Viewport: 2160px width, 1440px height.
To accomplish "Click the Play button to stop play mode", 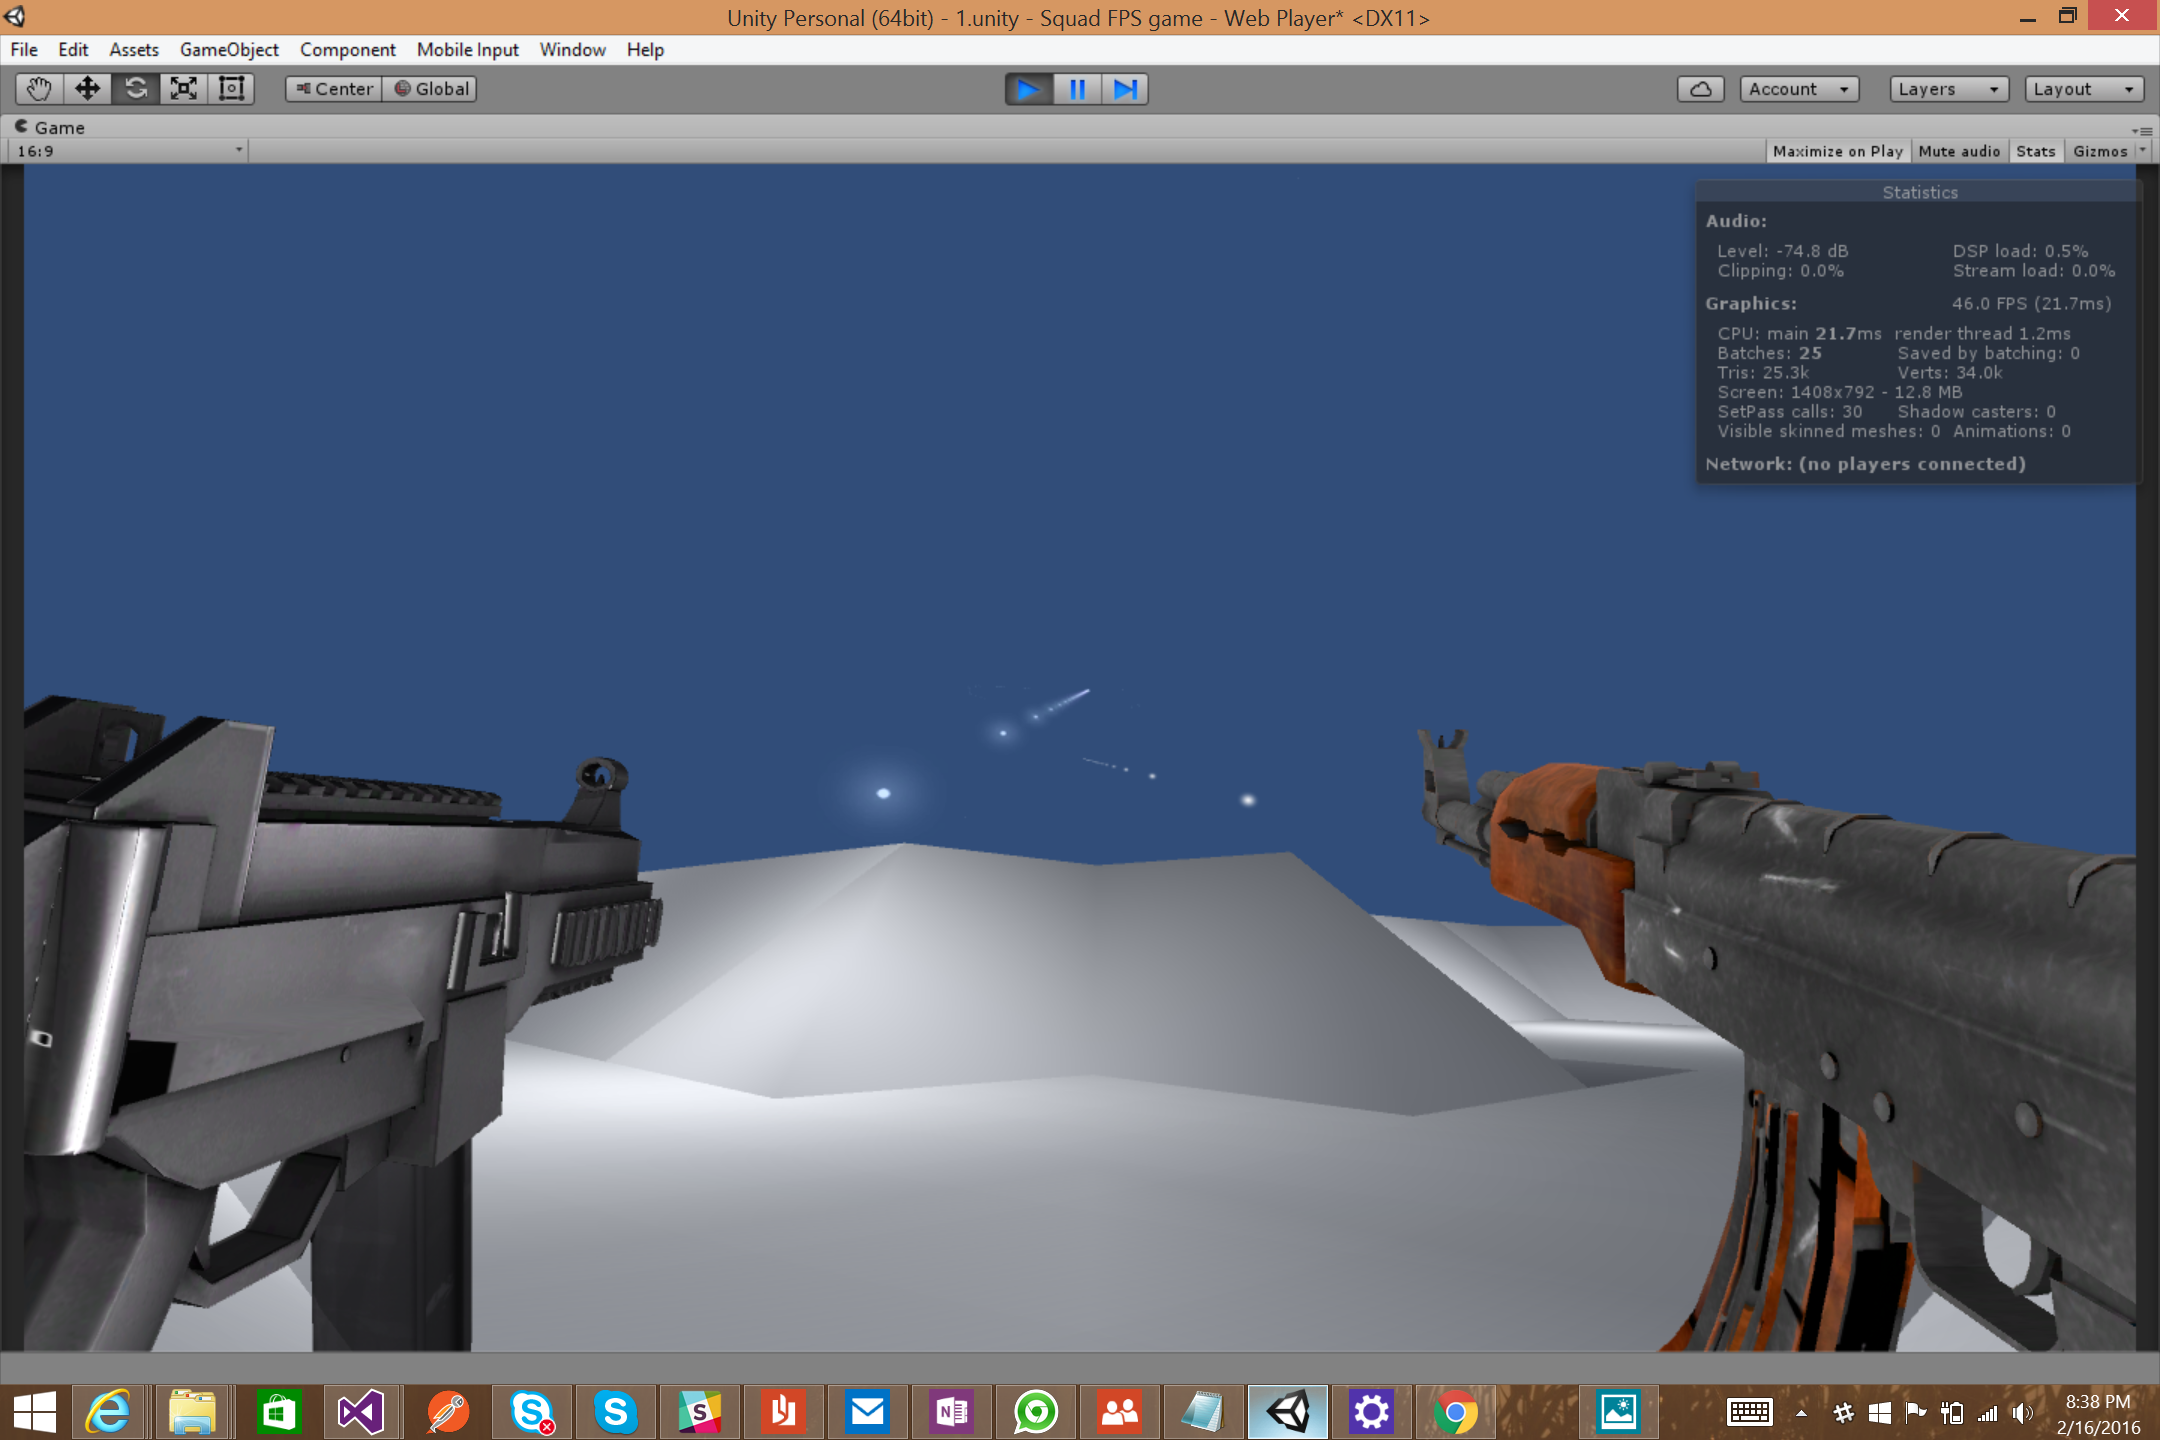I will point(1028,89).
